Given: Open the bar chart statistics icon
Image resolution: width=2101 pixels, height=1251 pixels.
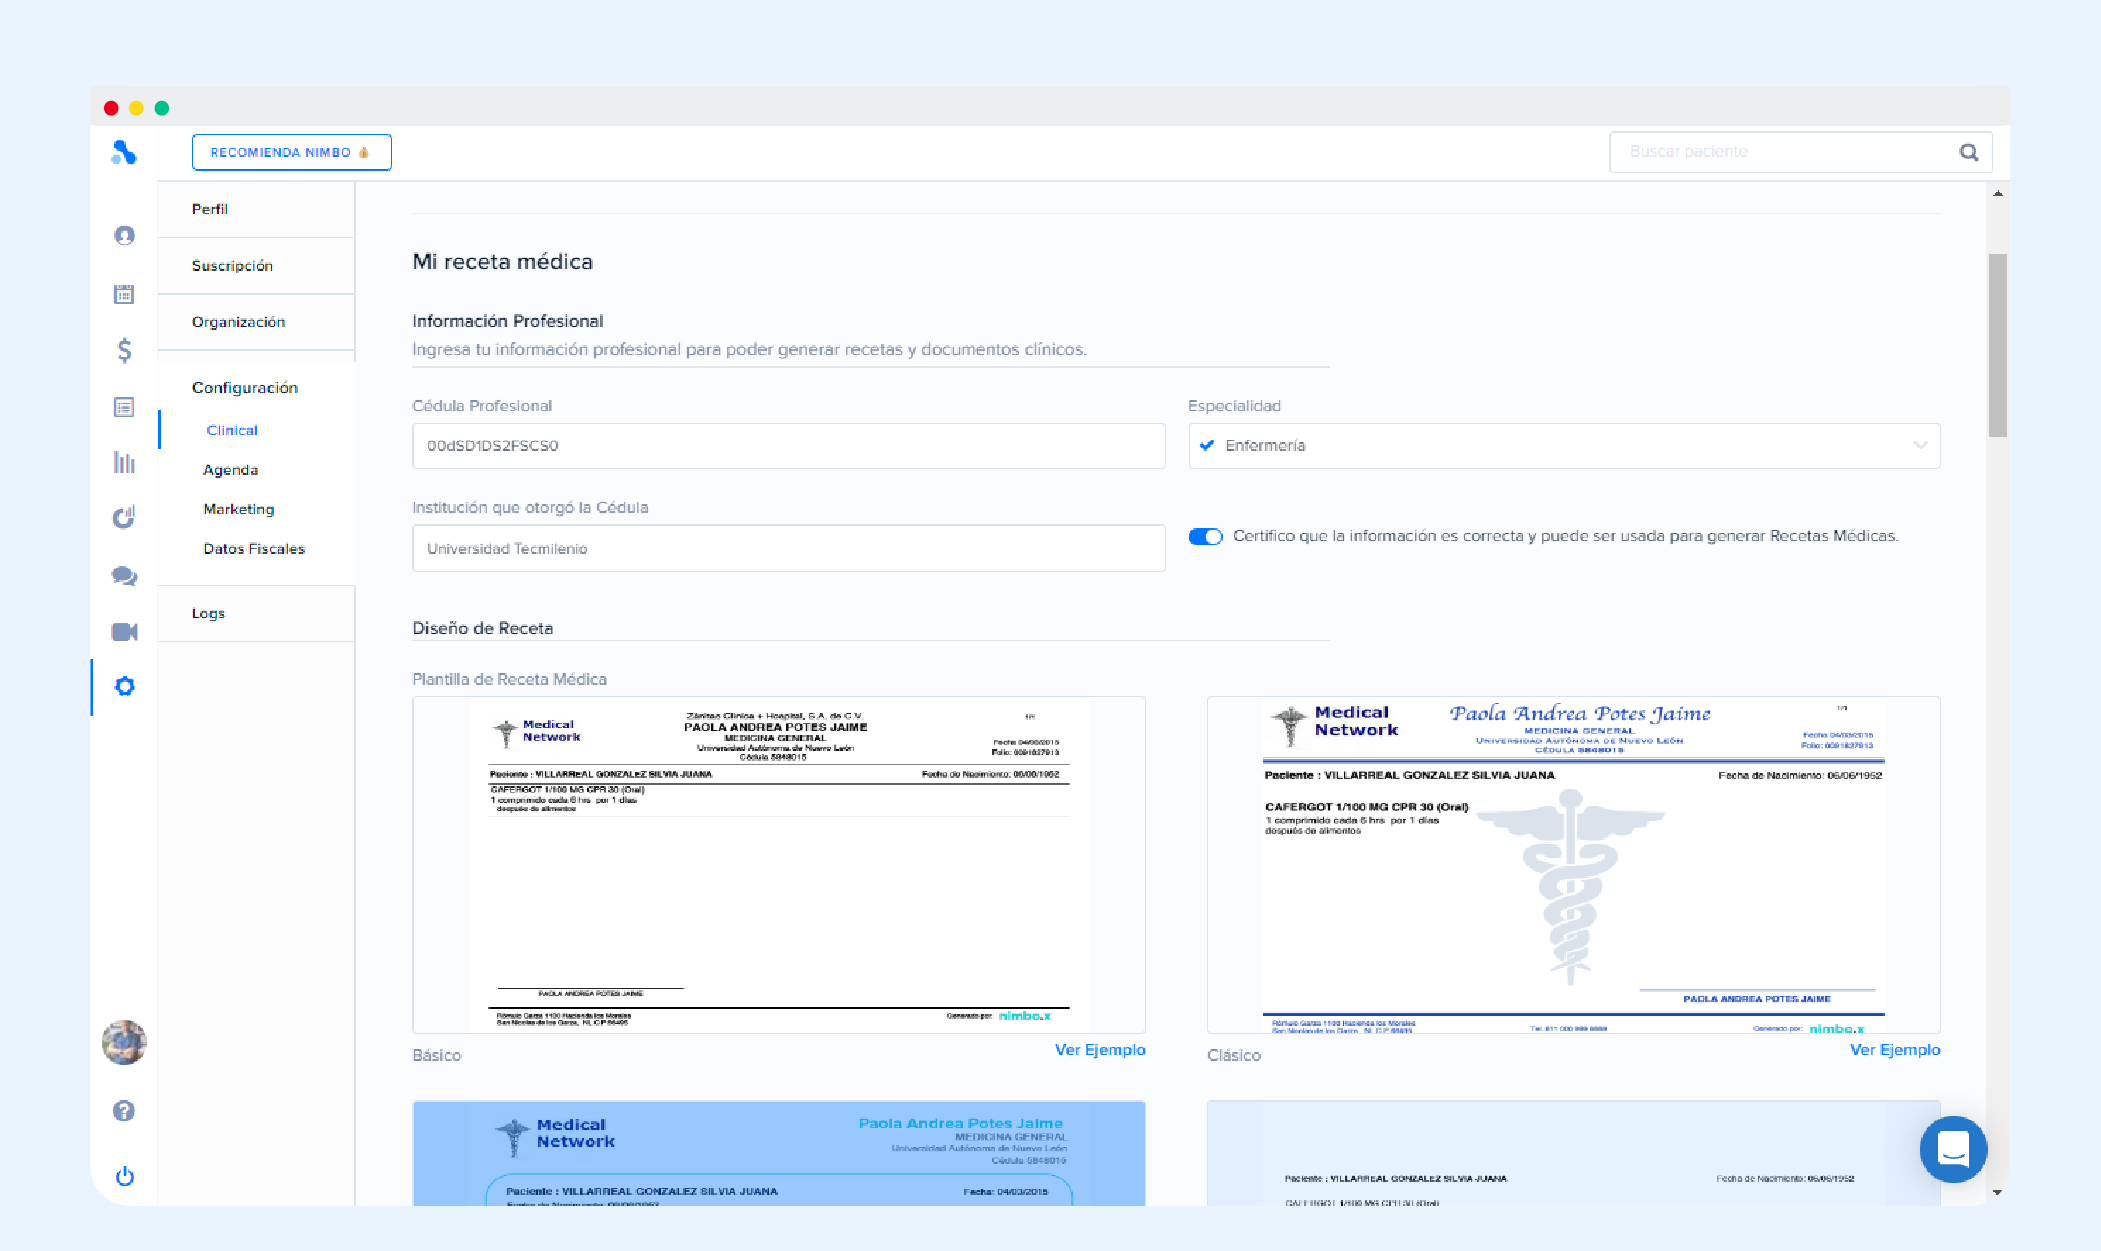Looking at the screenshot, I should click(124, 462).
